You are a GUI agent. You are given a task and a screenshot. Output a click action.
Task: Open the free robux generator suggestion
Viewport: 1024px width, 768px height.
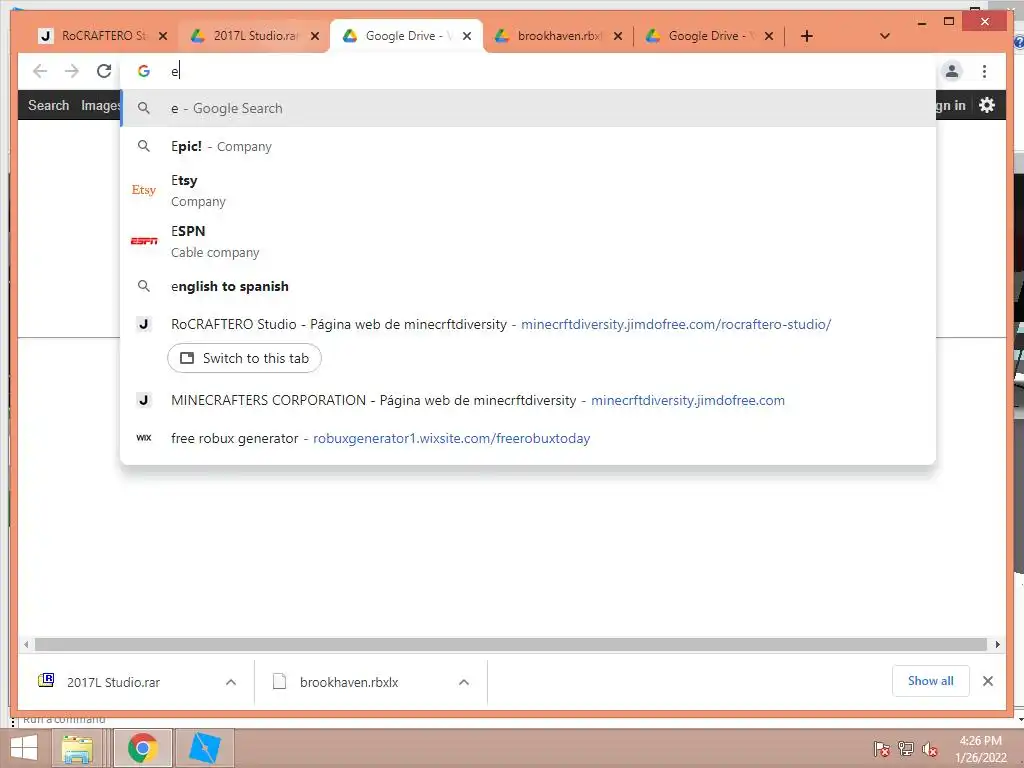[528, 438]
